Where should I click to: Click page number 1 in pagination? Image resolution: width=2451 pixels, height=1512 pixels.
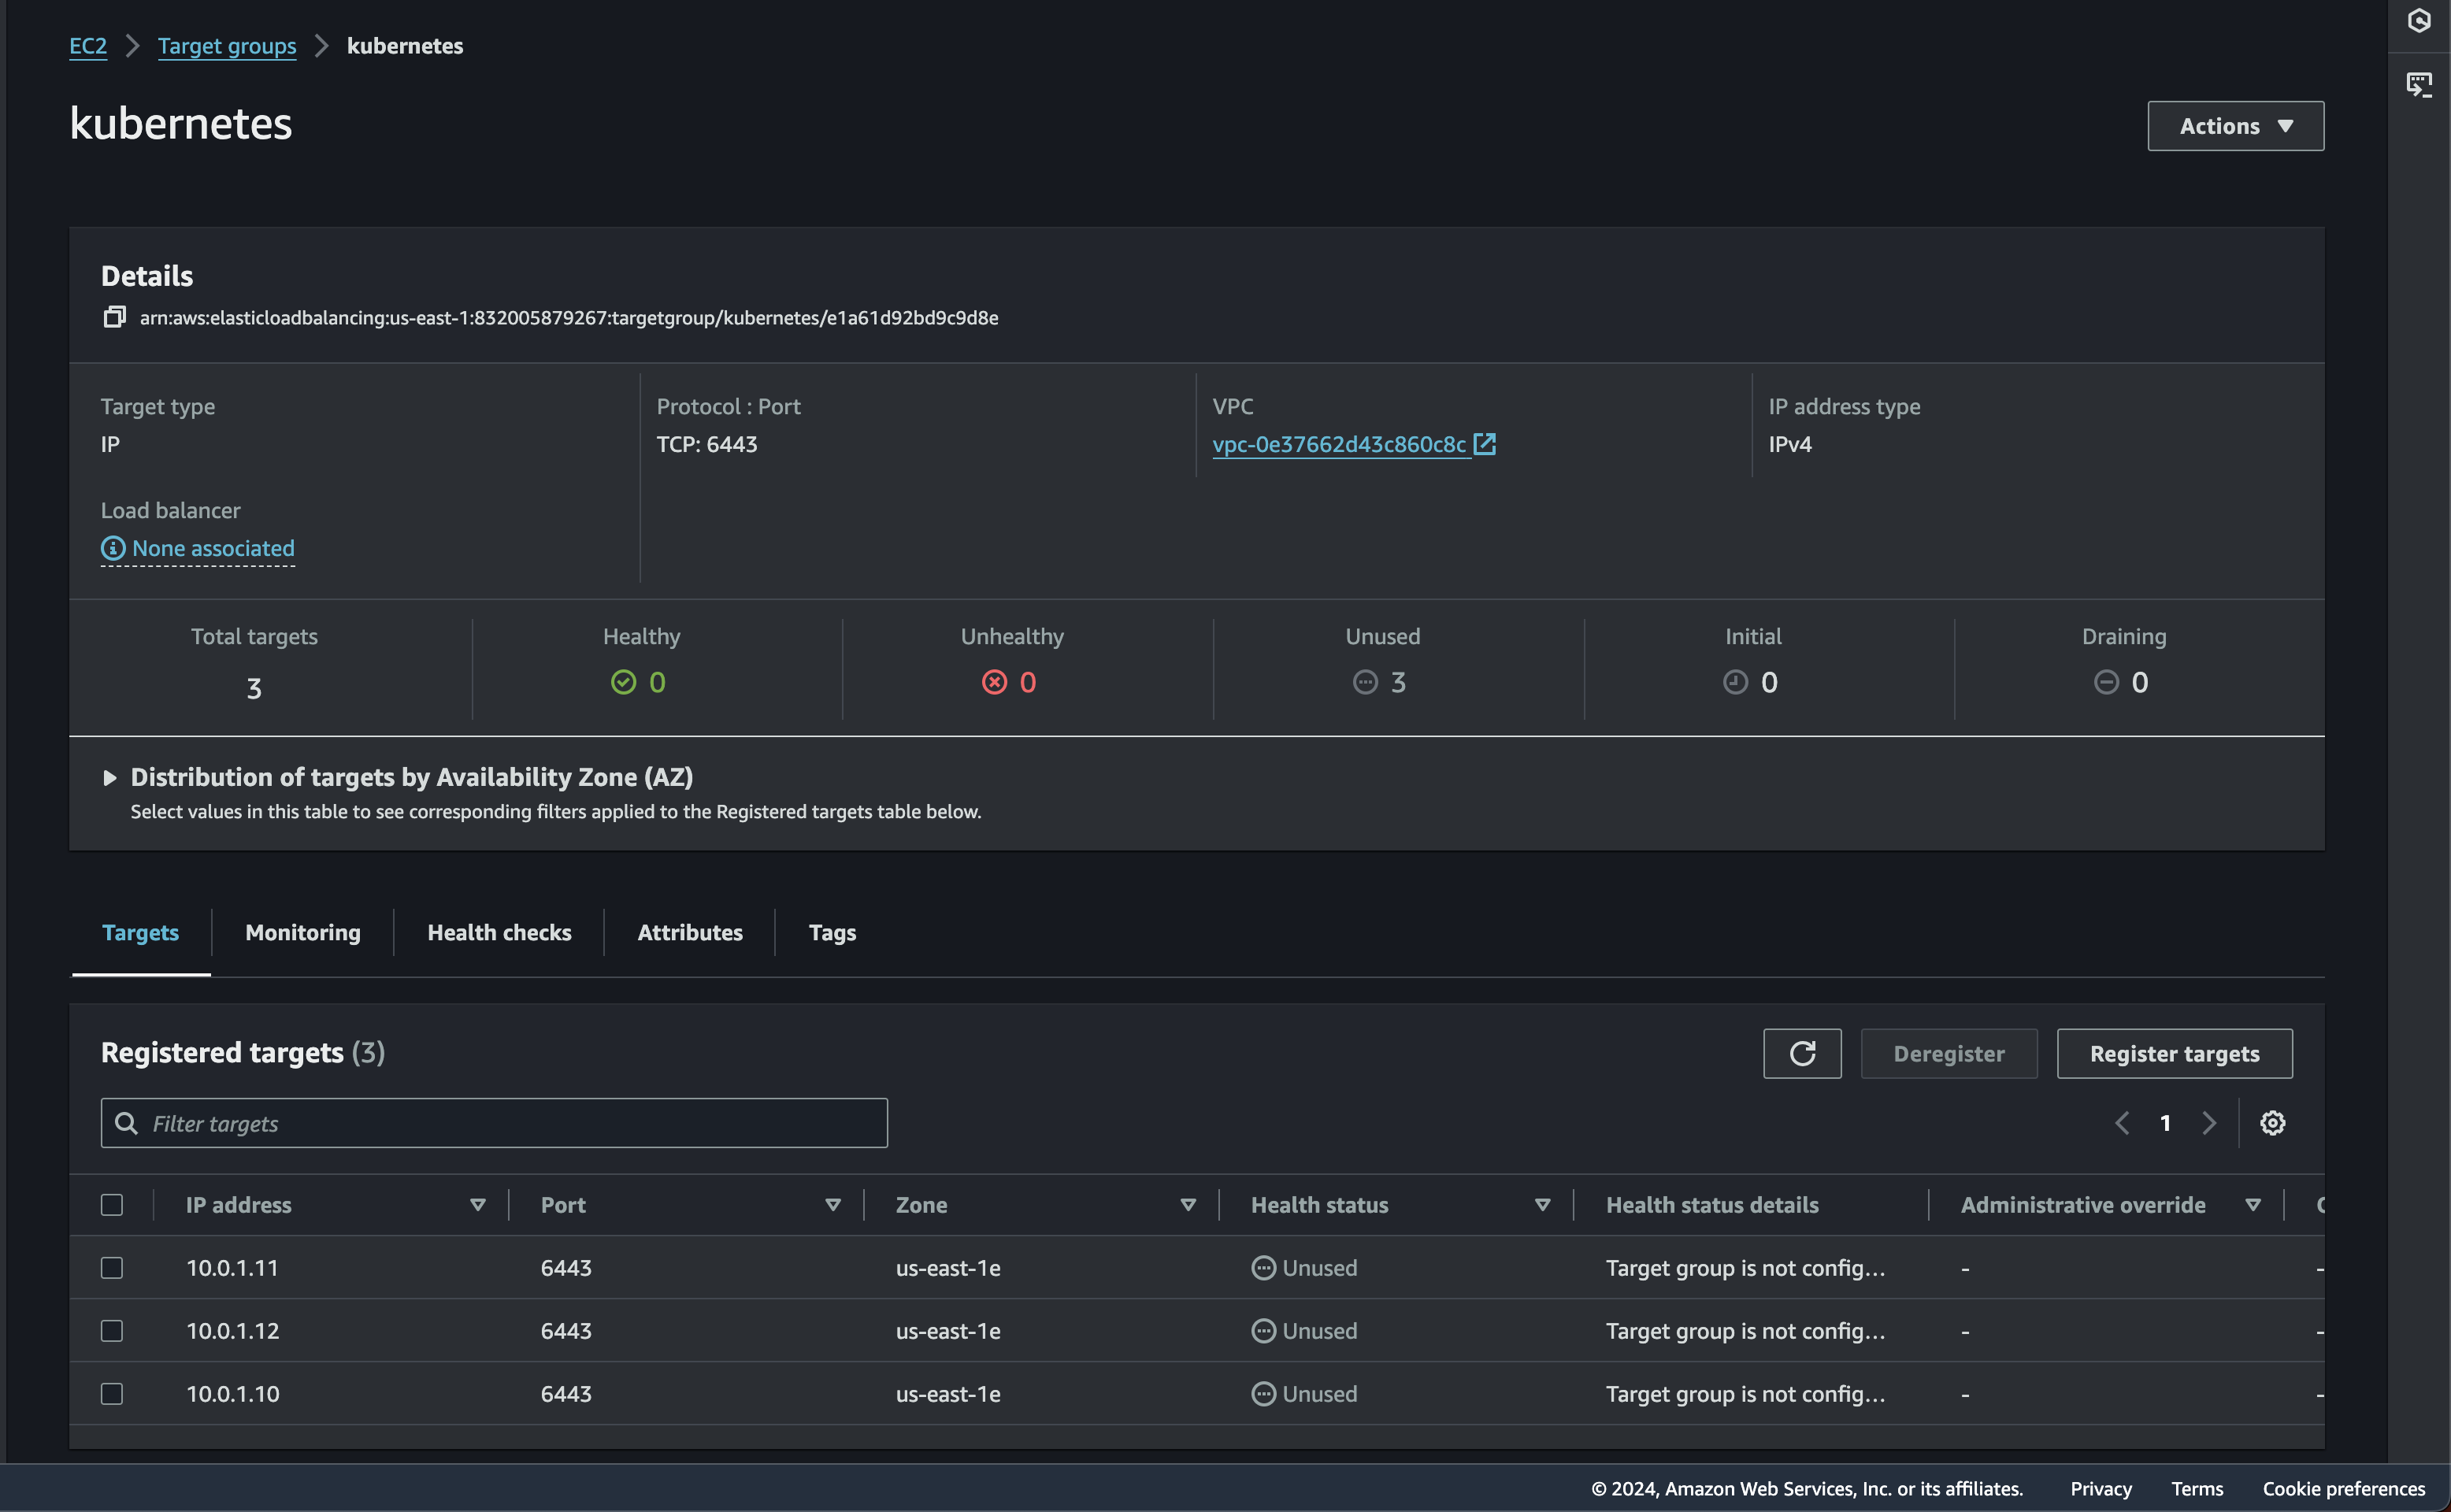tap(2165, 1123)
